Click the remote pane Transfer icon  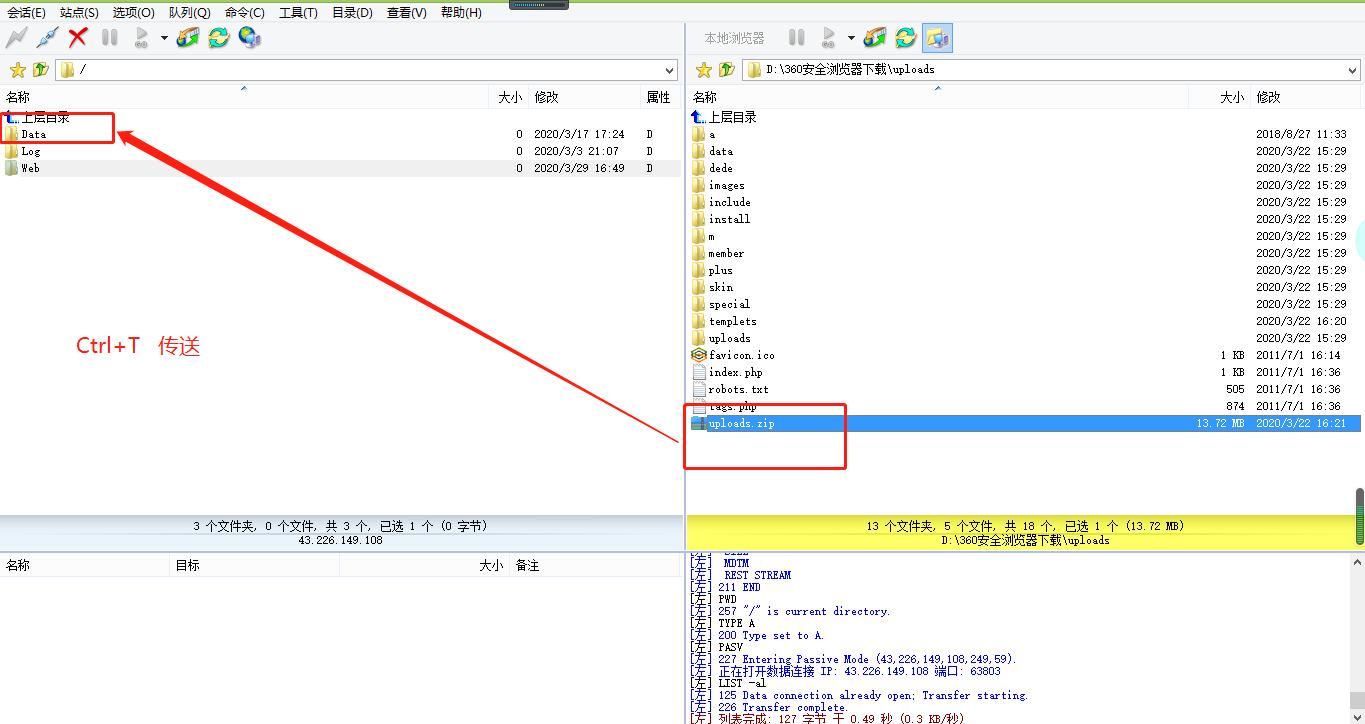pos(187,38)
